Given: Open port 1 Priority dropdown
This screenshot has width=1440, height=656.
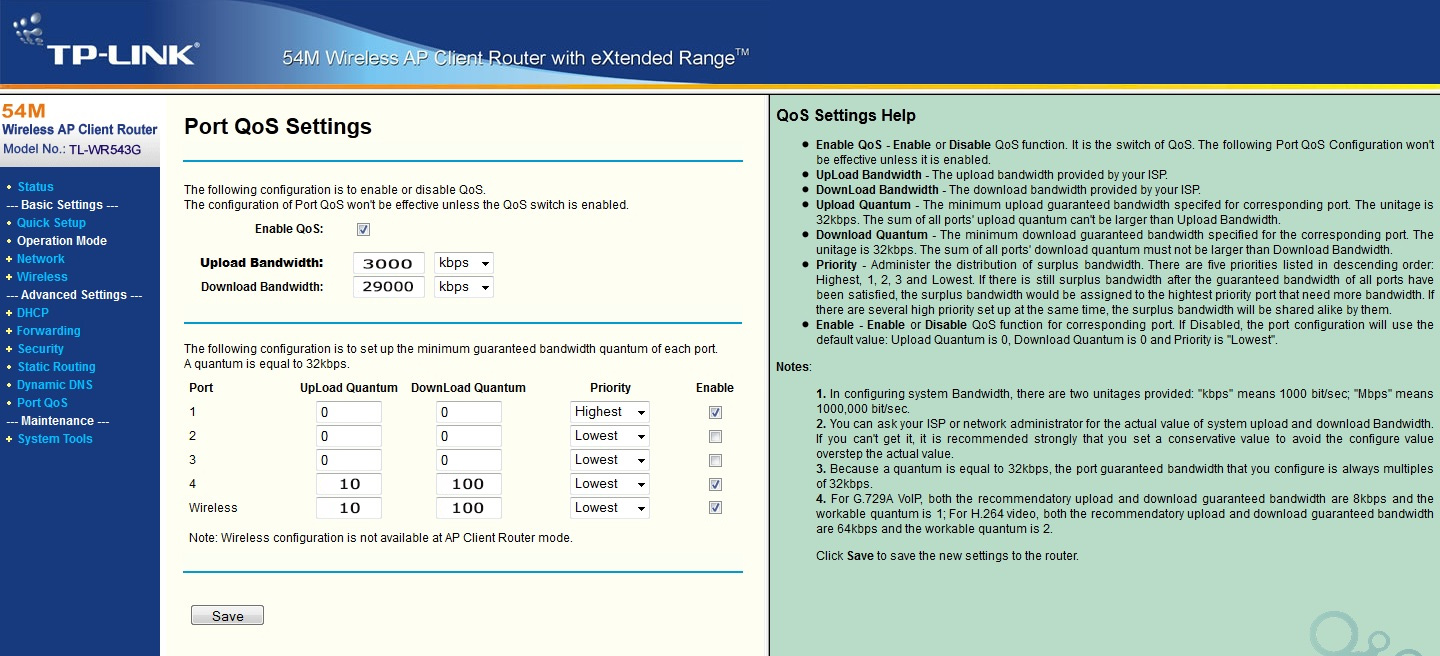Looking at the screenshot, I should pyautogui.click(x=609, y=412).
